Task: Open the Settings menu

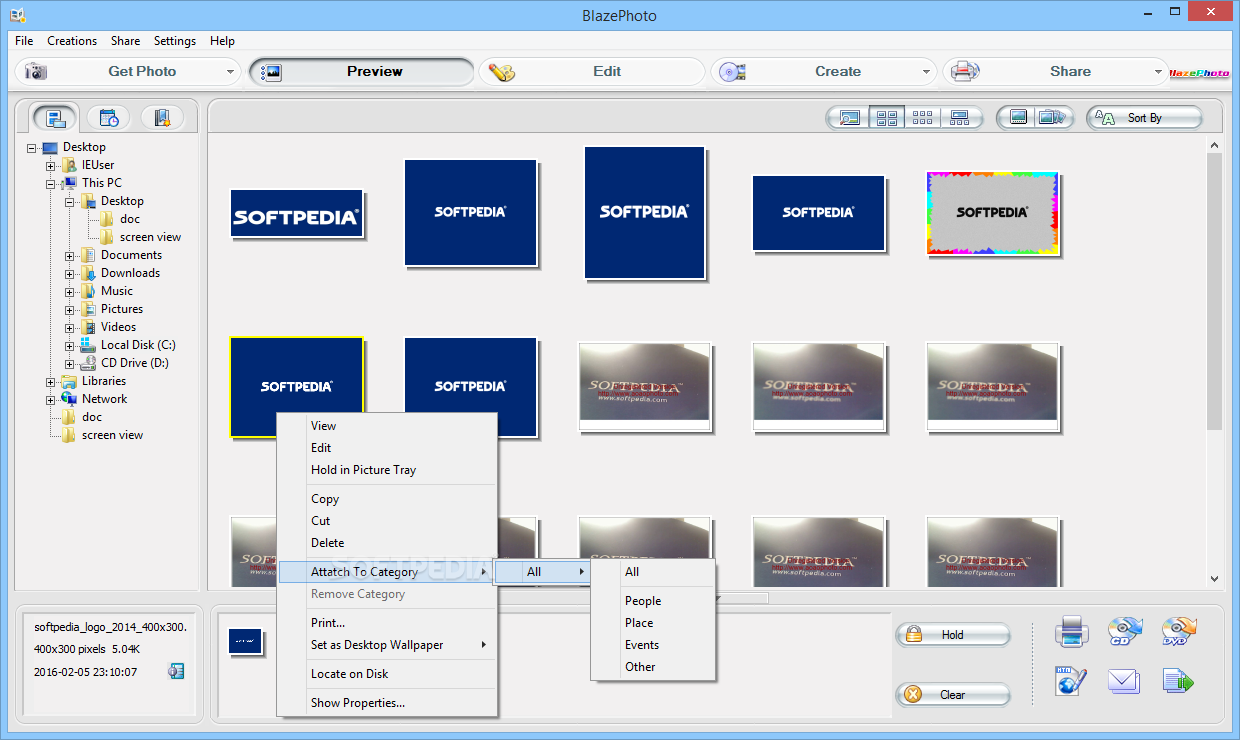Action: tap(175, 41)
